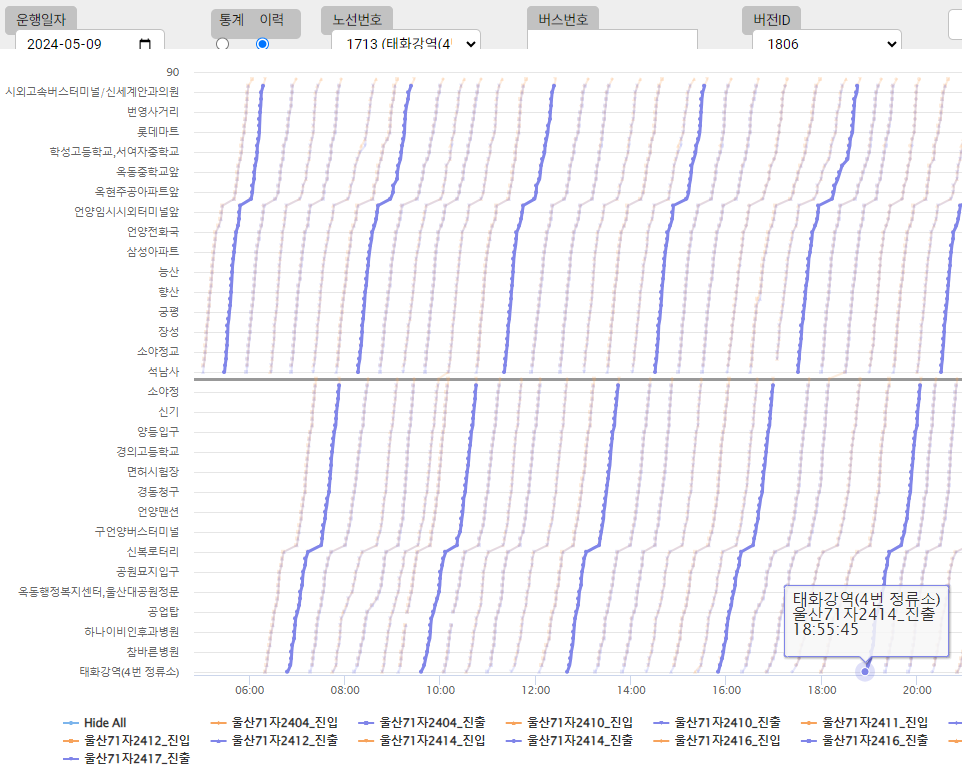Expand the 노선번호 route dropdown

[405, 44]
